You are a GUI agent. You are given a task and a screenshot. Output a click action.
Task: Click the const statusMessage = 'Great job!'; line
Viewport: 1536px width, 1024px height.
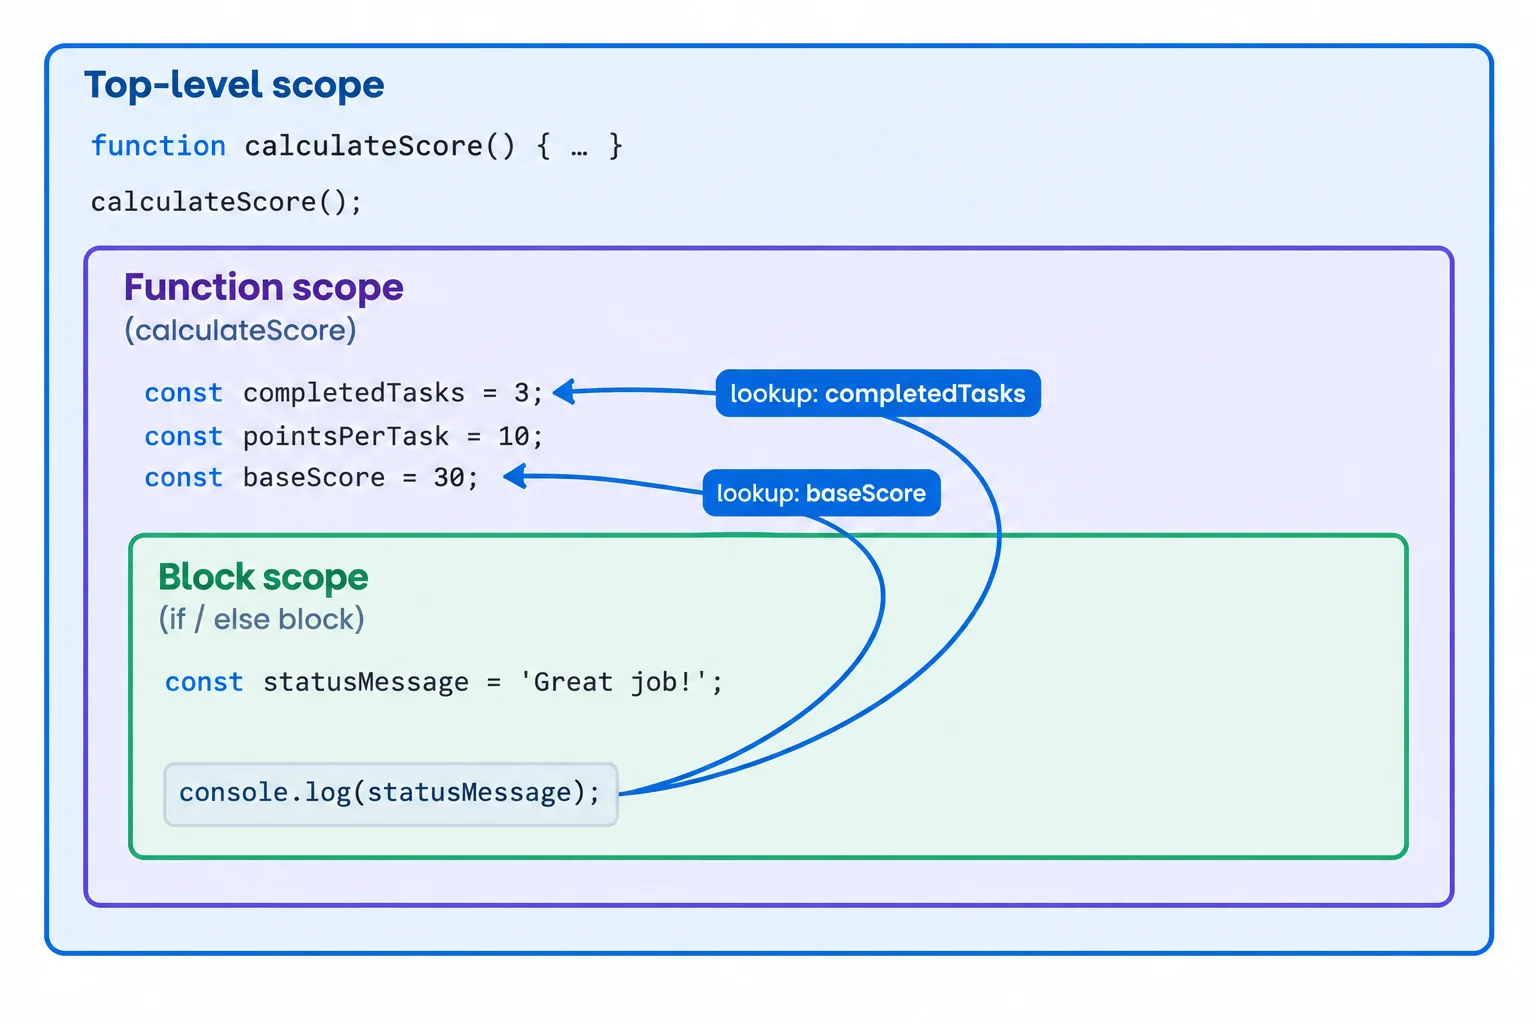pyautogui.click(x=444, y=682)
